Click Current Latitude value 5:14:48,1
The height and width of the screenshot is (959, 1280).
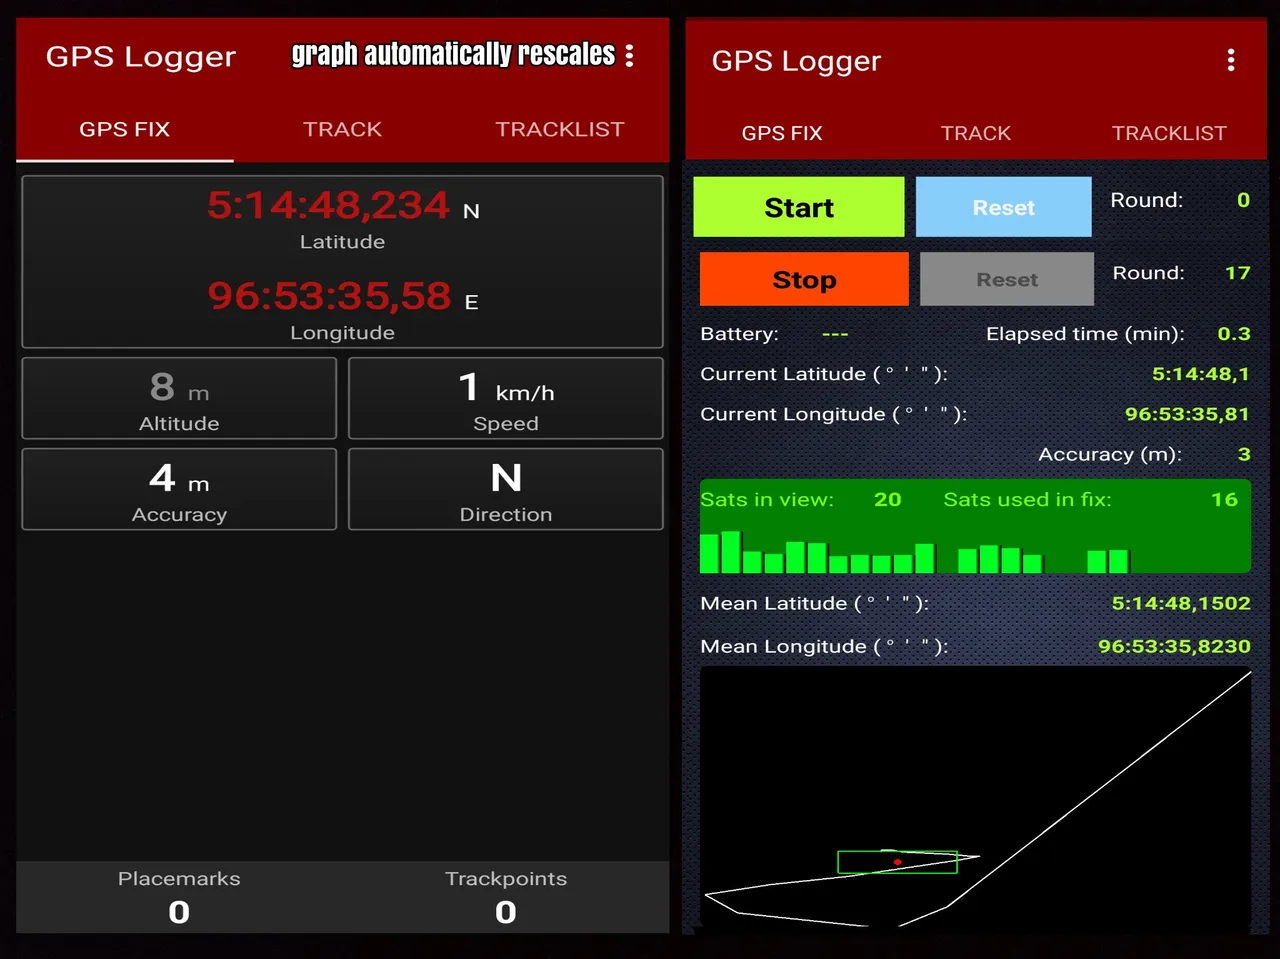(x=1201, y=374)
